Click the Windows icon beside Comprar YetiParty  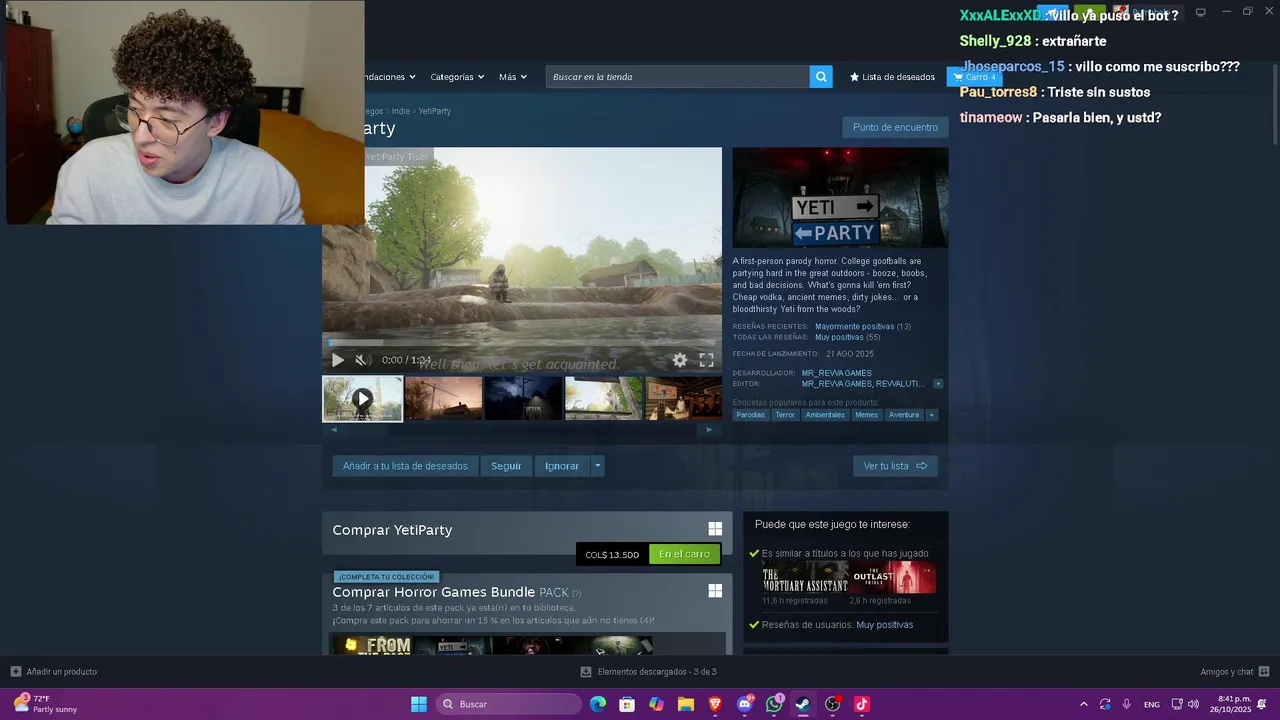coord(715,529)
